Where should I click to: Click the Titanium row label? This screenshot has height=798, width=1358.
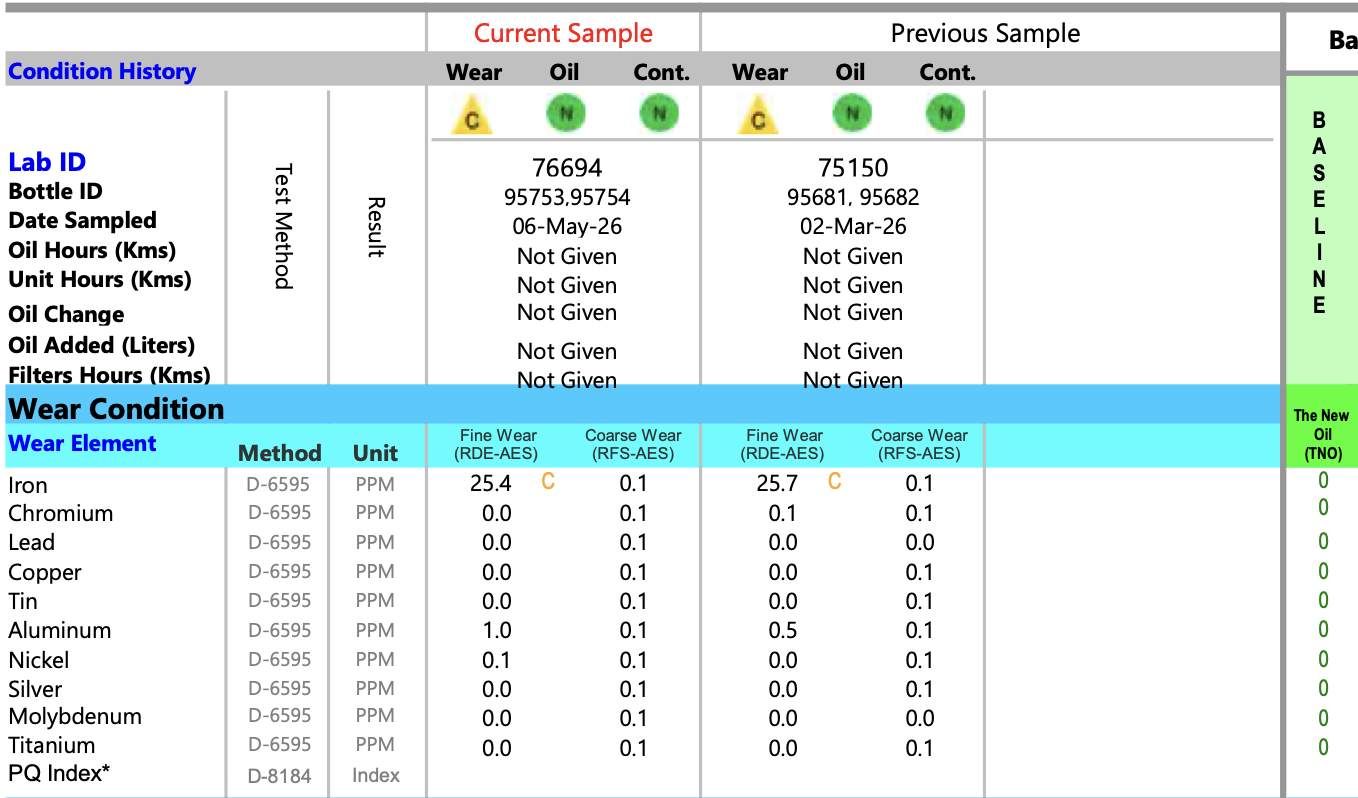(52, 745)
